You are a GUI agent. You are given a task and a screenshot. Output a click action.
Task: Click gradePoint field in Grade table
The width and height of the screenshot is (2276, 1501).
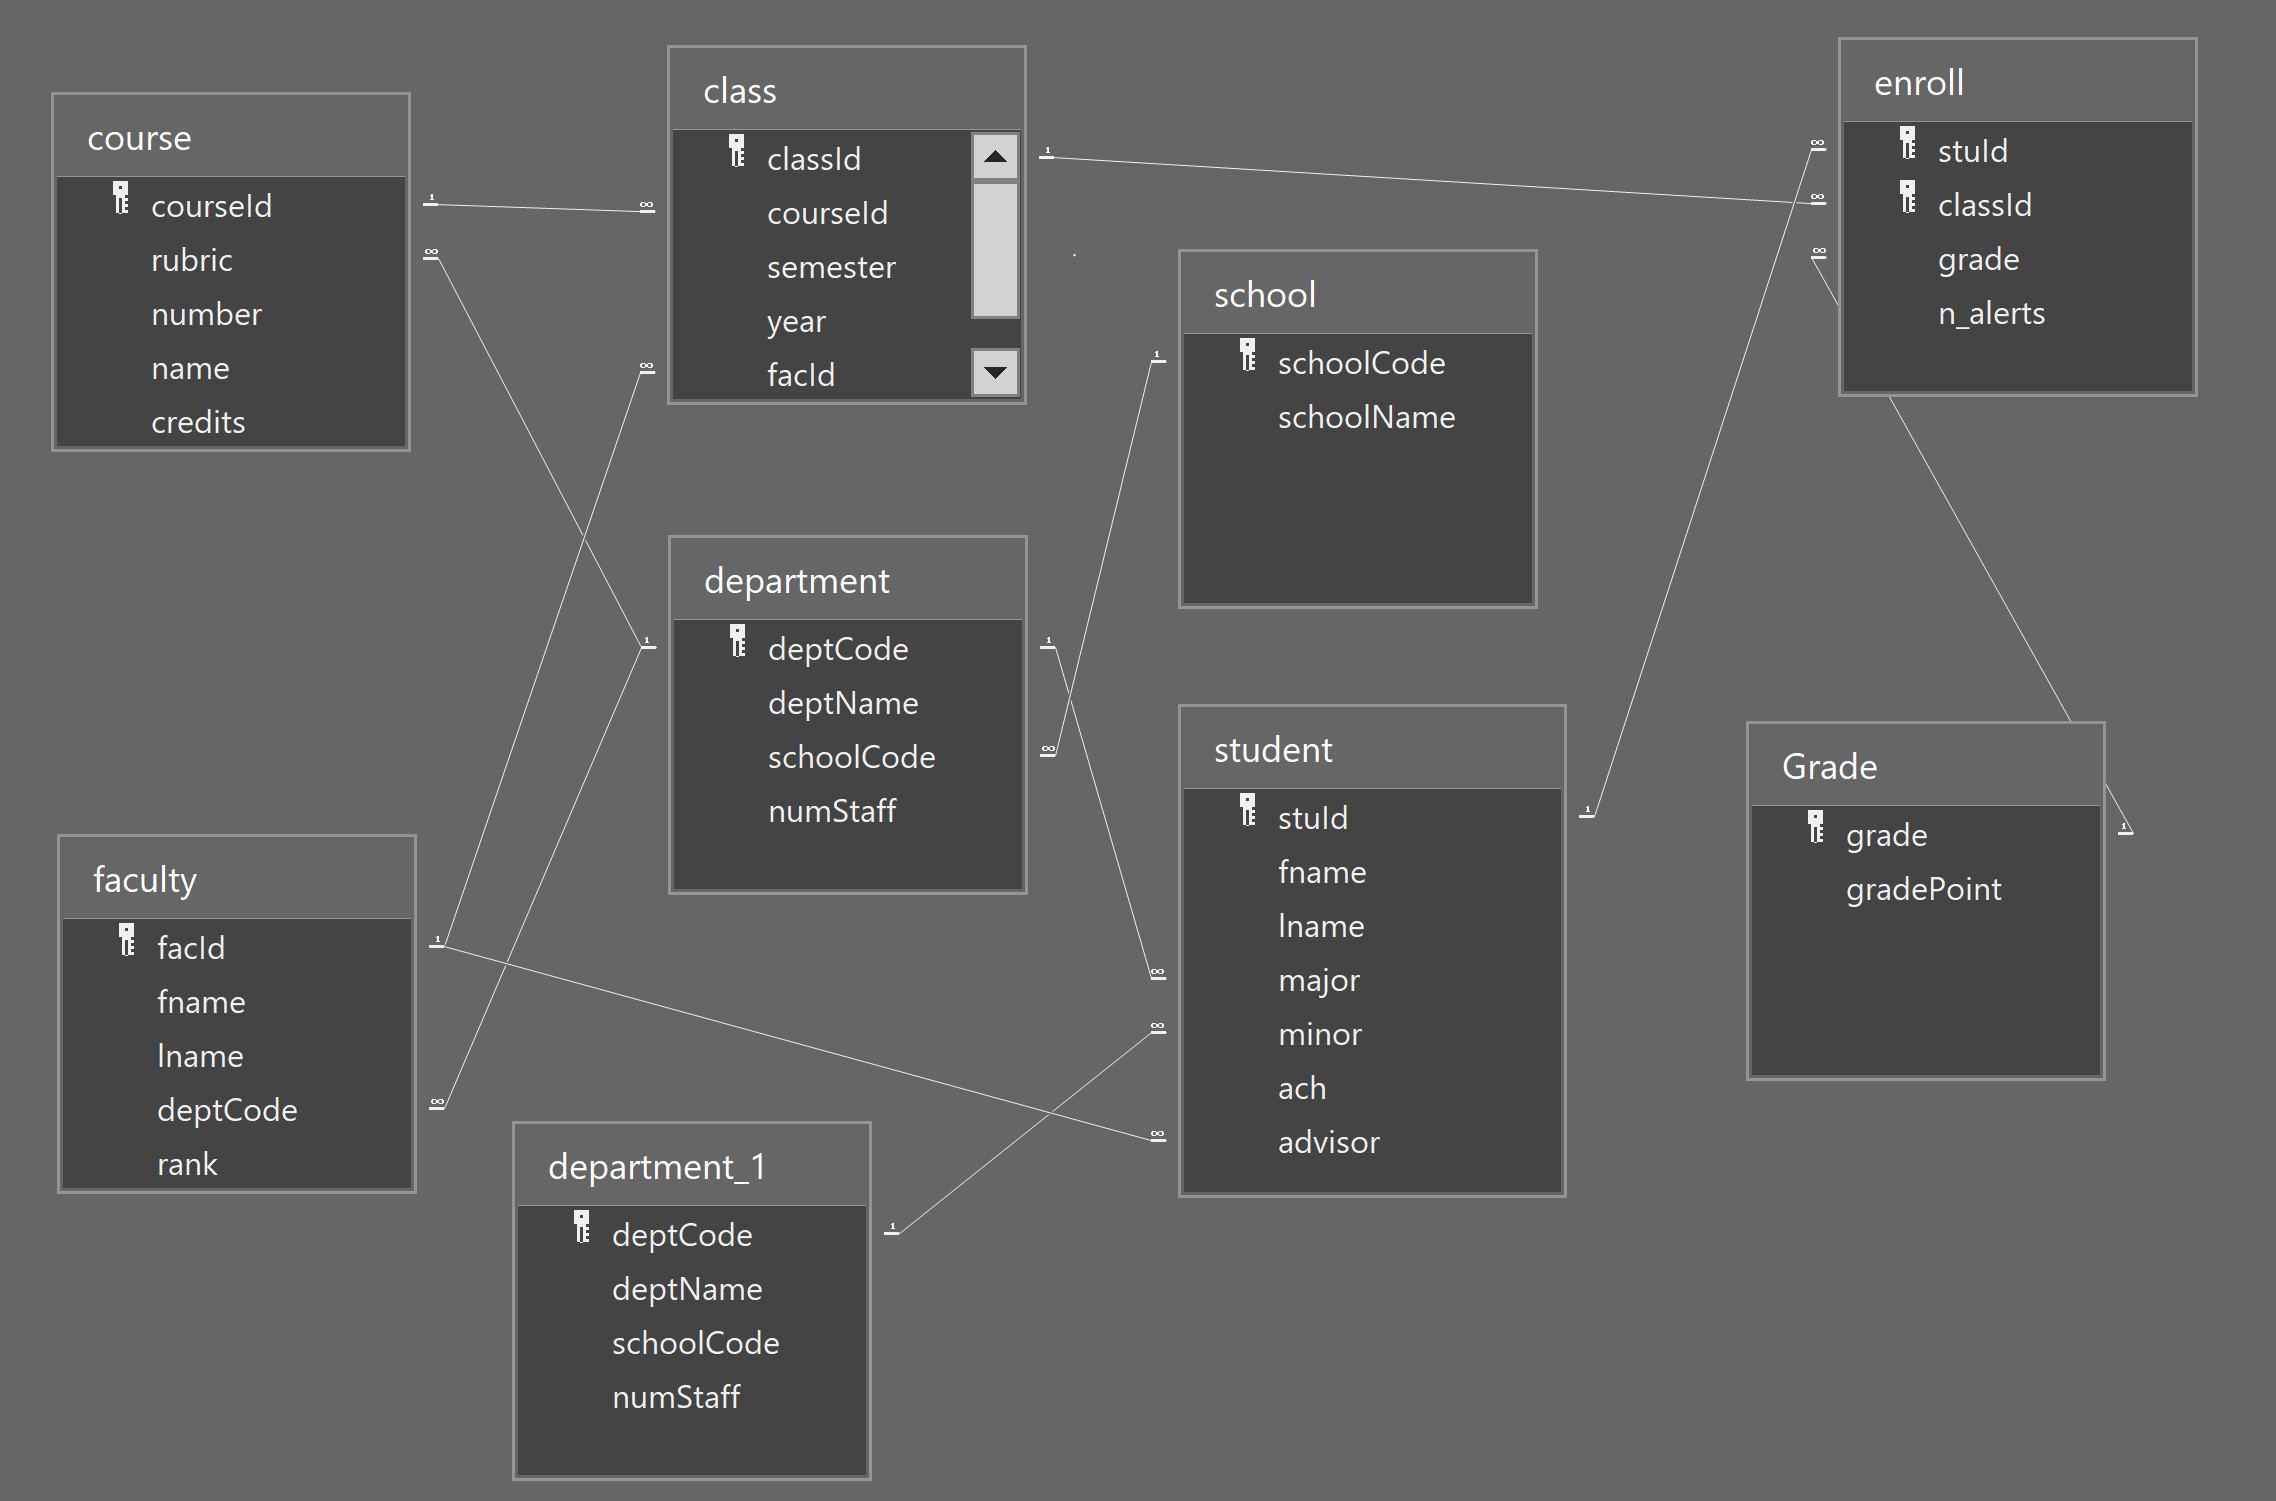pyautogui.click(x=1923, y=889)
